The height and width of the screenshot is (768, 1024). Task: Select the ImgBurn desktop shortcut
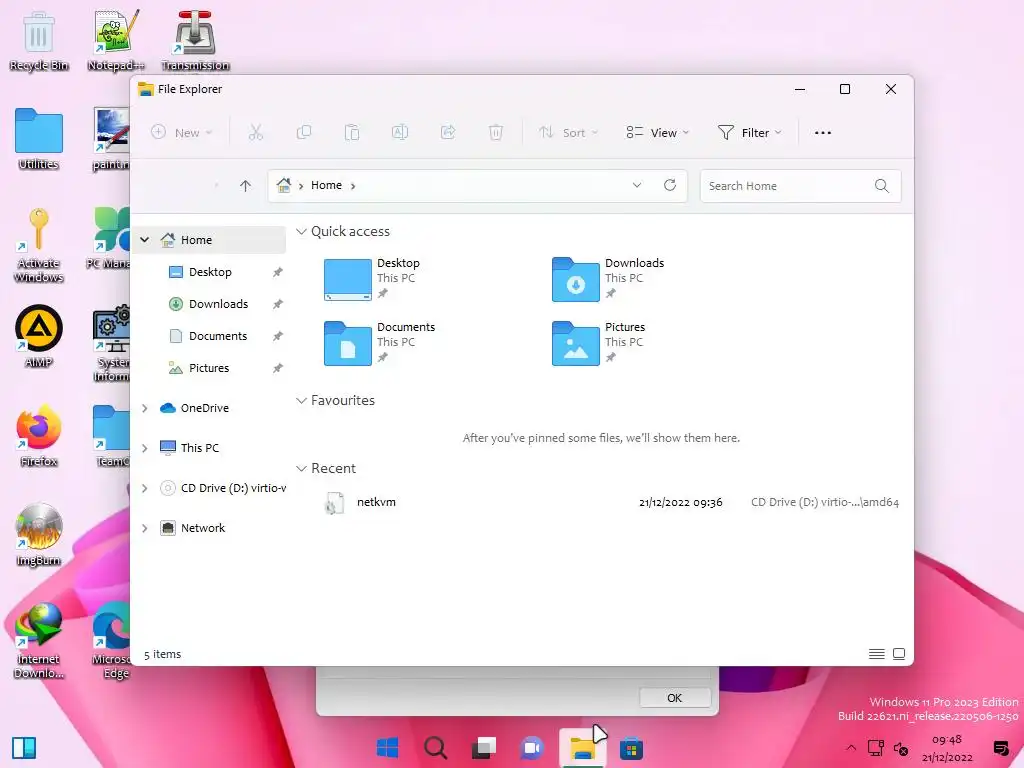(39, 535)
